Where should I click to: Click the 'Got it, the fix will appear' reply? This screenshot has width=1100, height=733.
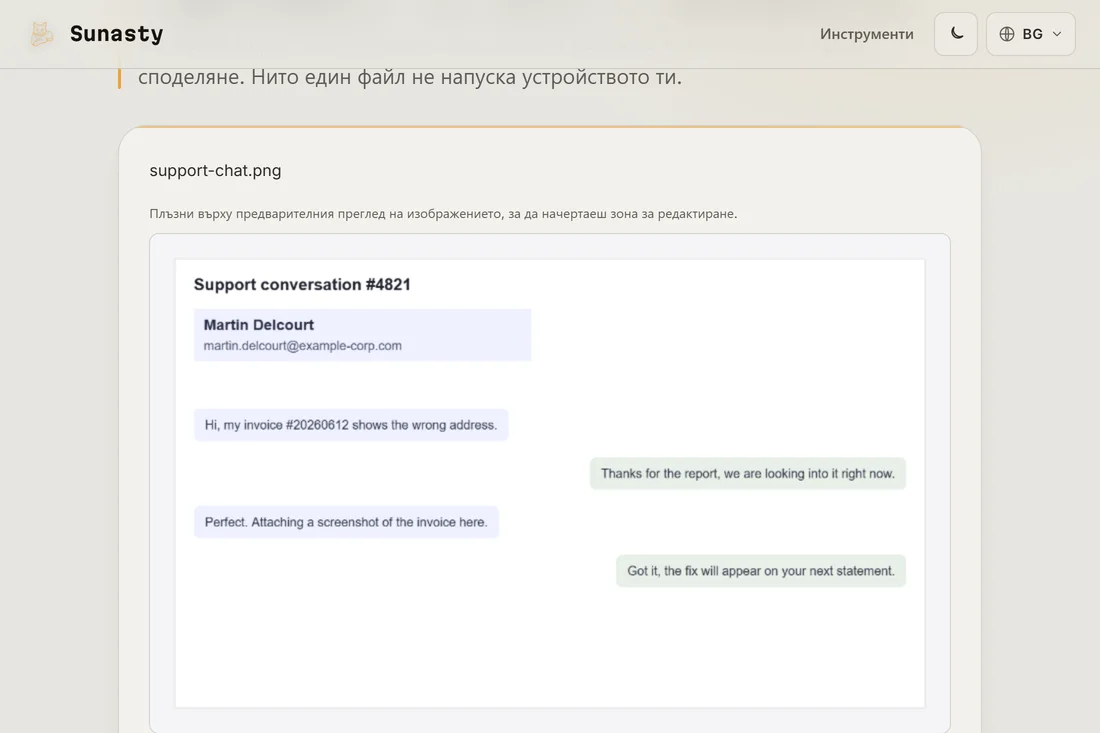pos(760,571)
